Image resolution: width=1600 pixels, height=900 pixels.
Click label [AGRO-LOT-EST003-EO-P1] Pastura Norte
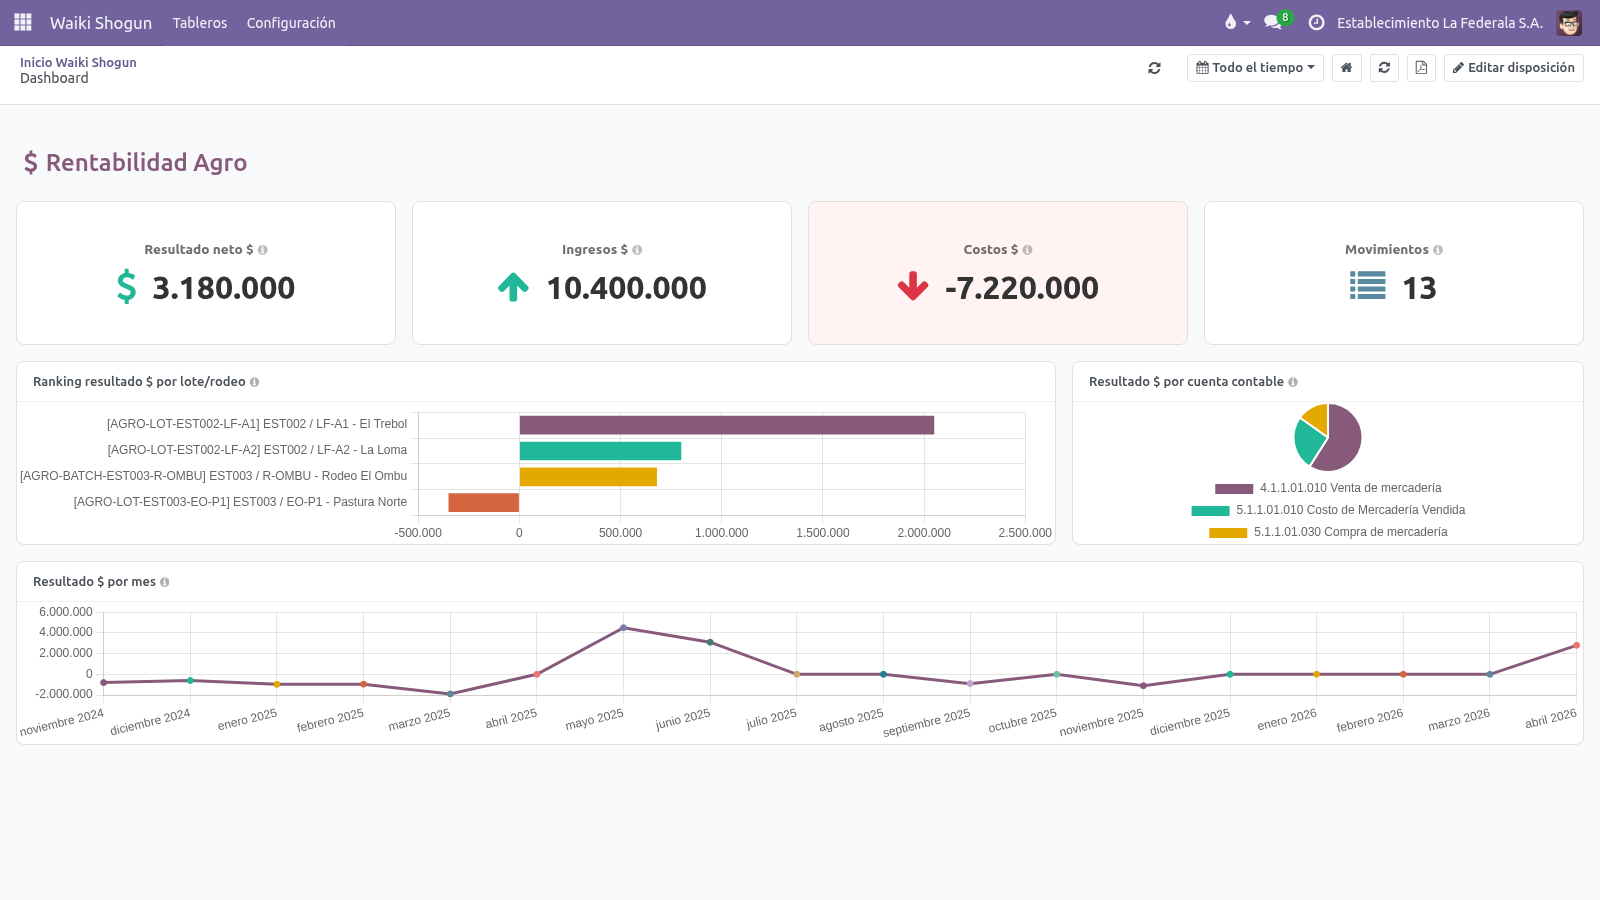point(240,502)
